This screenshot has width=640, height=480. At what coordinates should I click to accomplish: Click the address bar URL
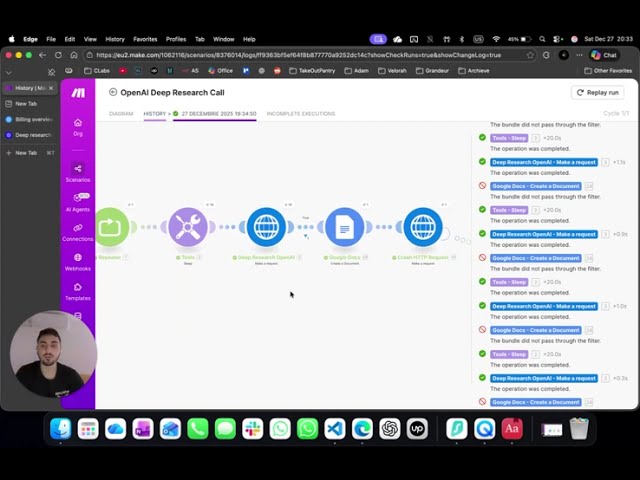pos(299,55)
